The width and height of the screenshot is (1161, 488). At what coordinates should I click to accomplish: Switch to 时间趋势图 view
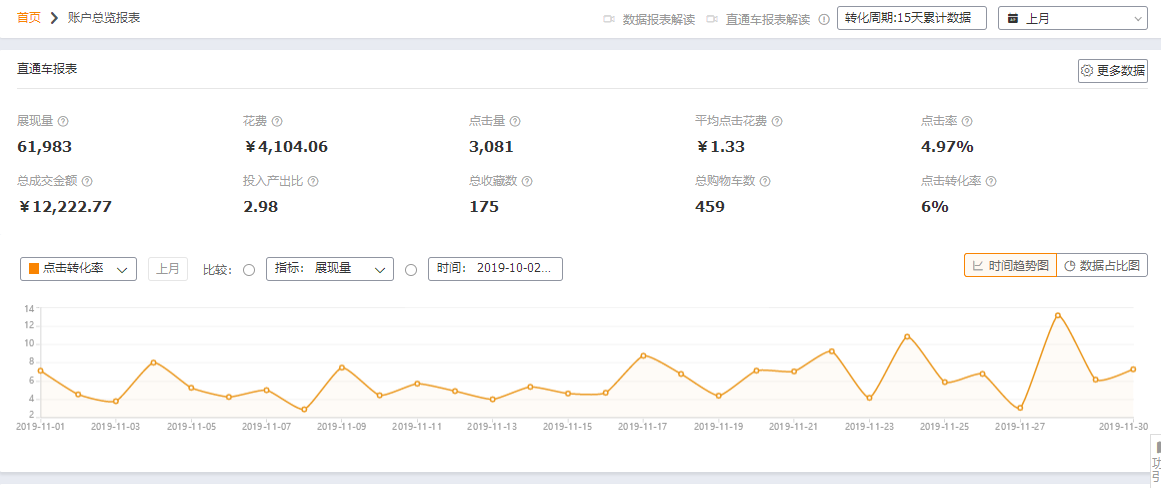(1010, 266)
